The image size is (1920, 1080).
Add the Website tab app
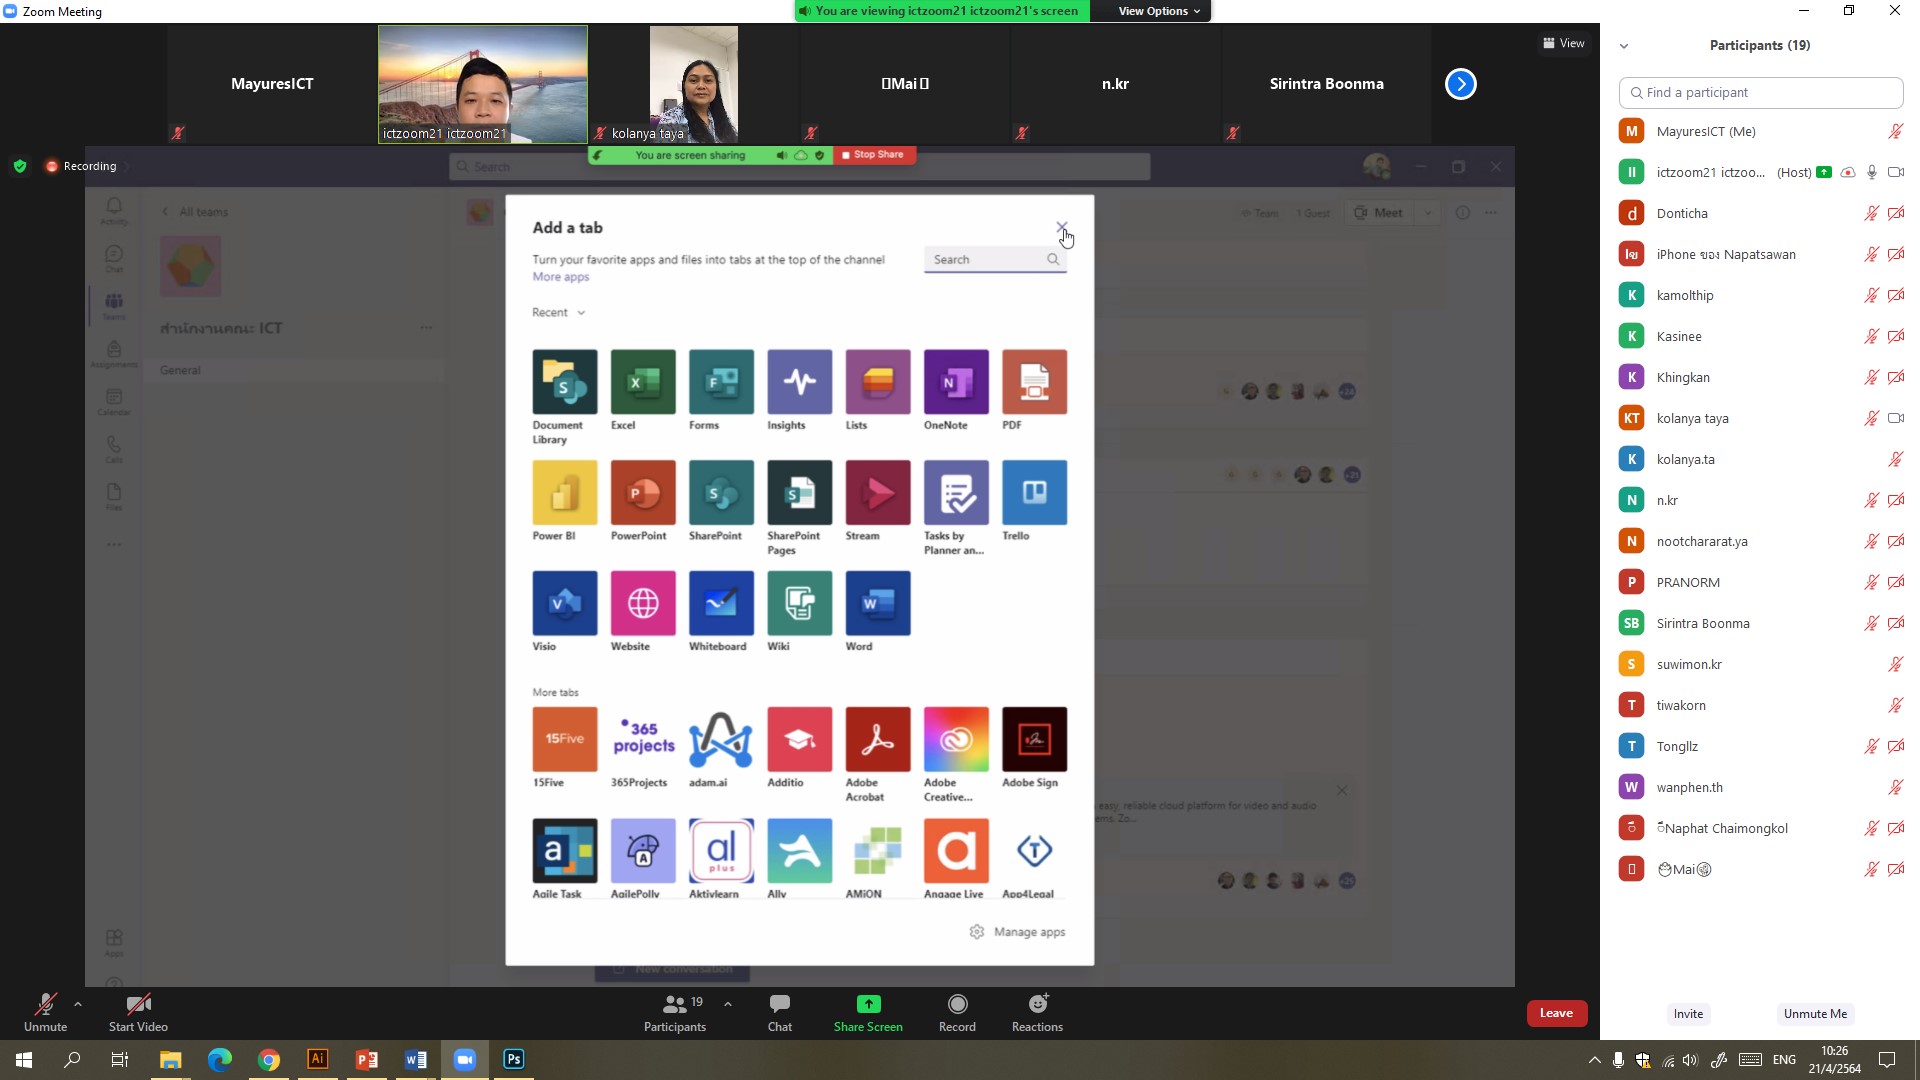(x=643, y=603)
